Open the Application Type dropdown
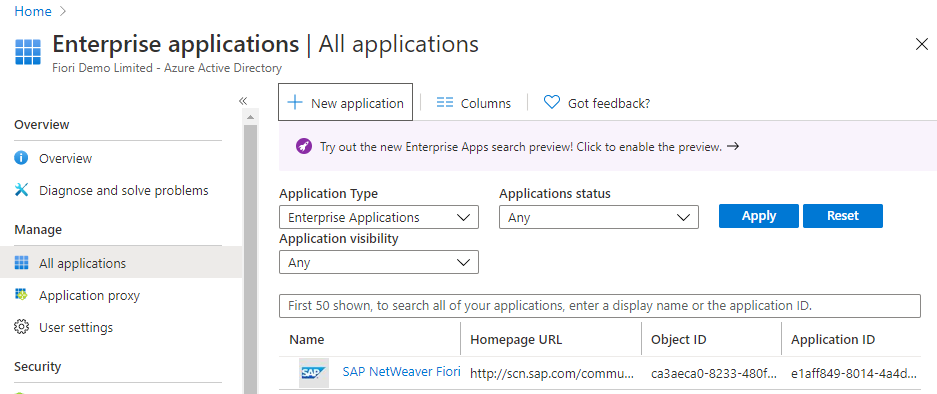 [x=379, y=217]
